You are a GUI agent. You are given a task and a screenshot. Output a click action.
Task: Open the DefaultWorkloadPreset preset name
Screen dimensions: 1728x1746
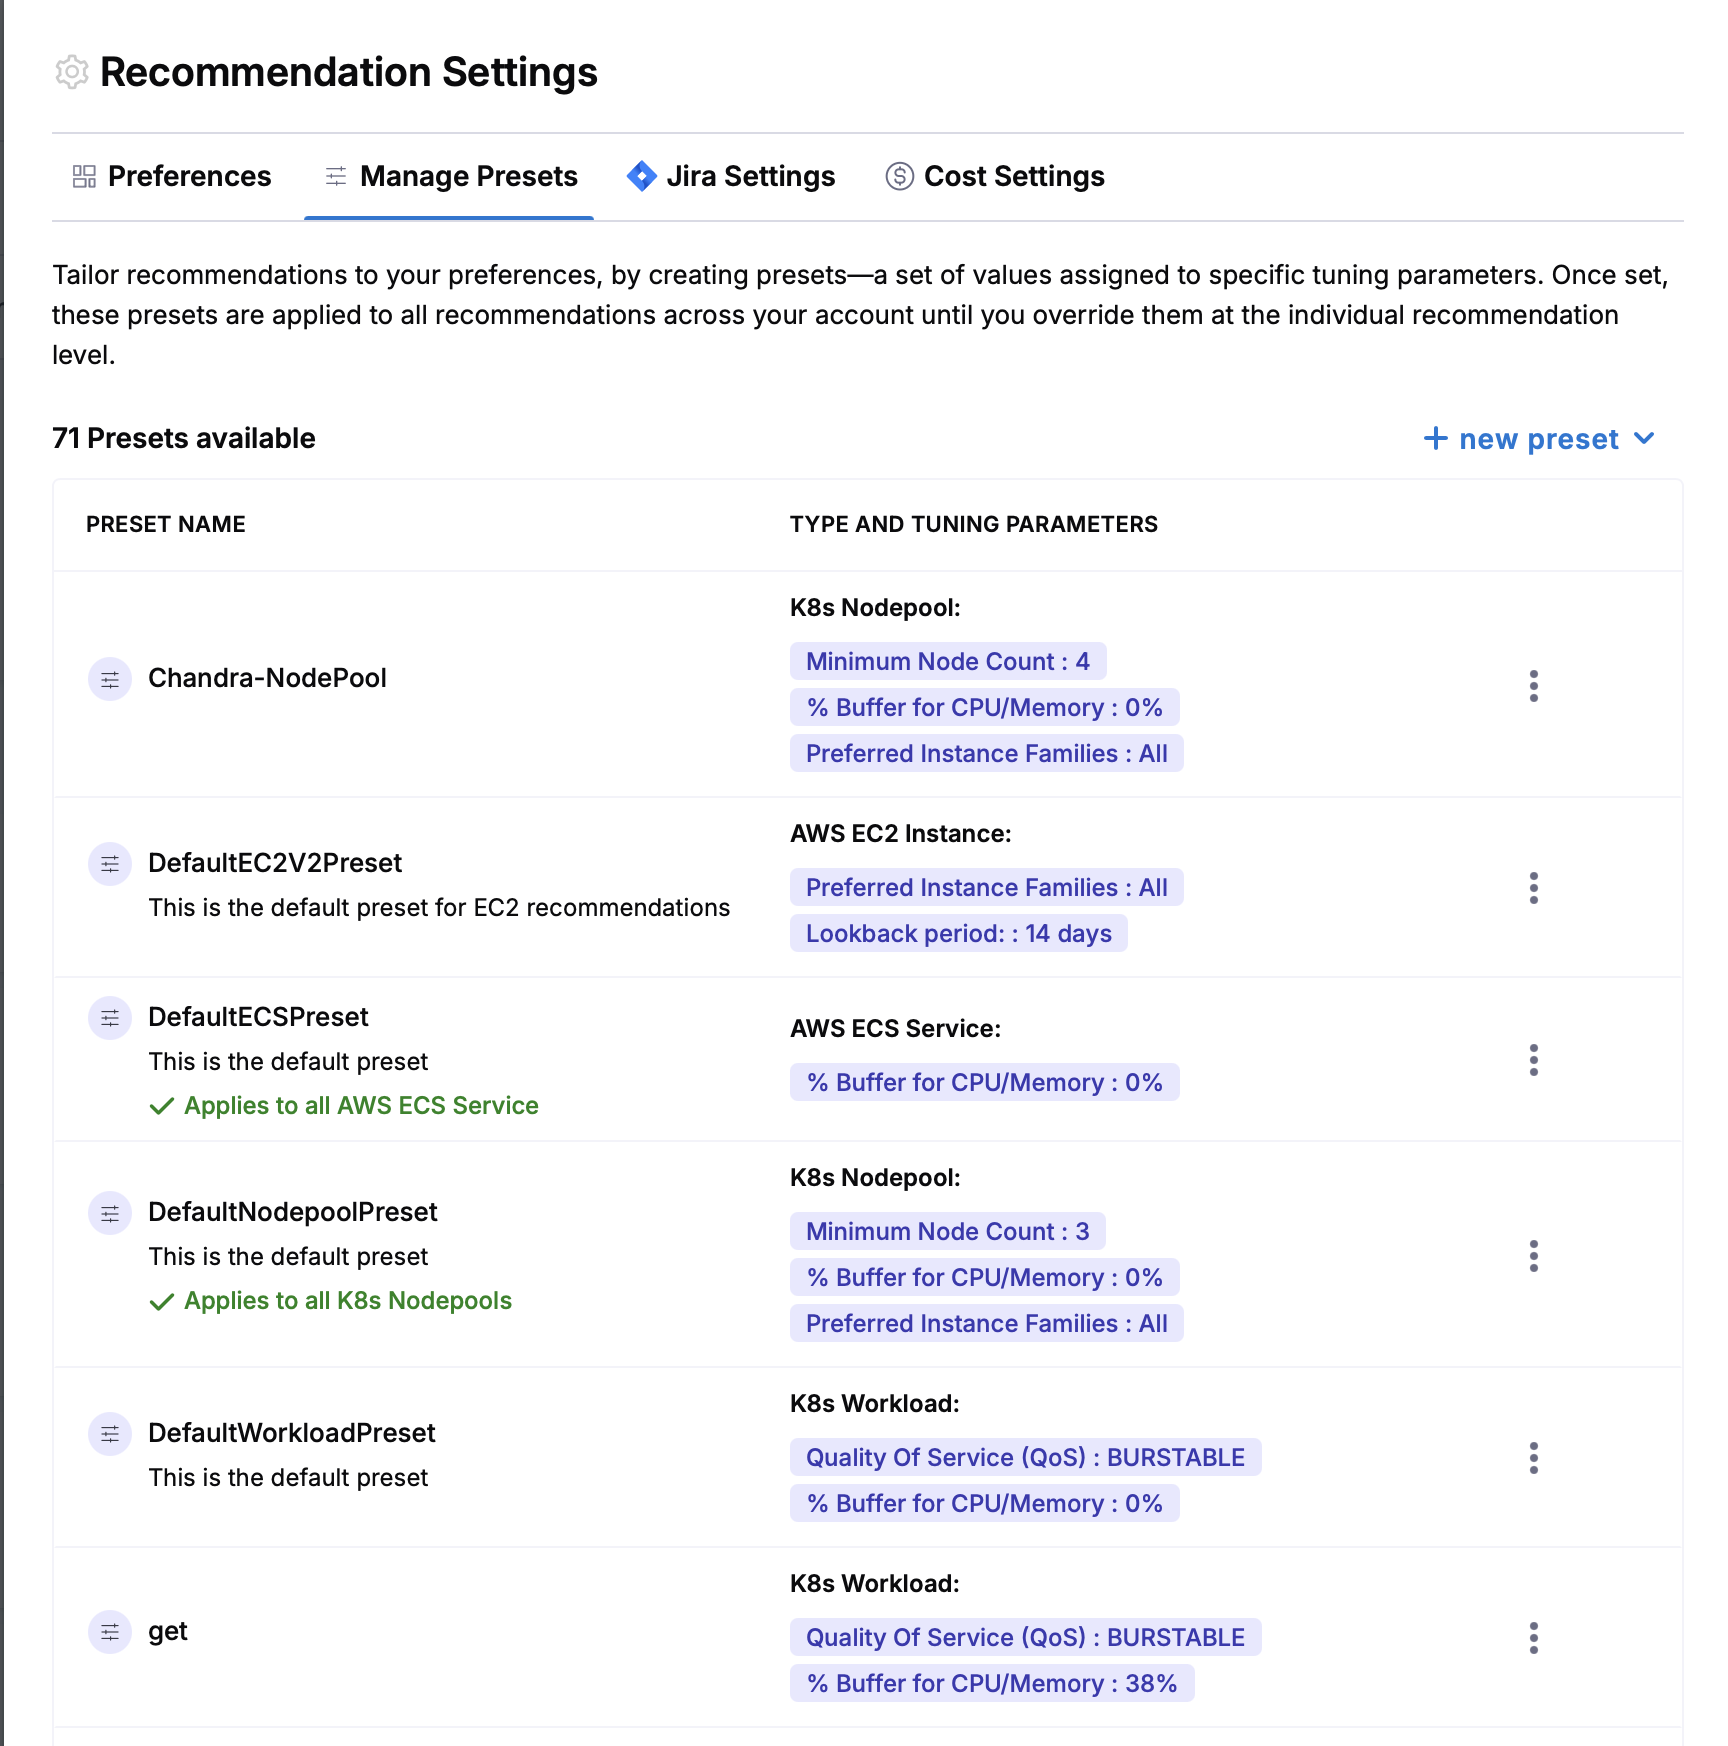point(292,1433)
